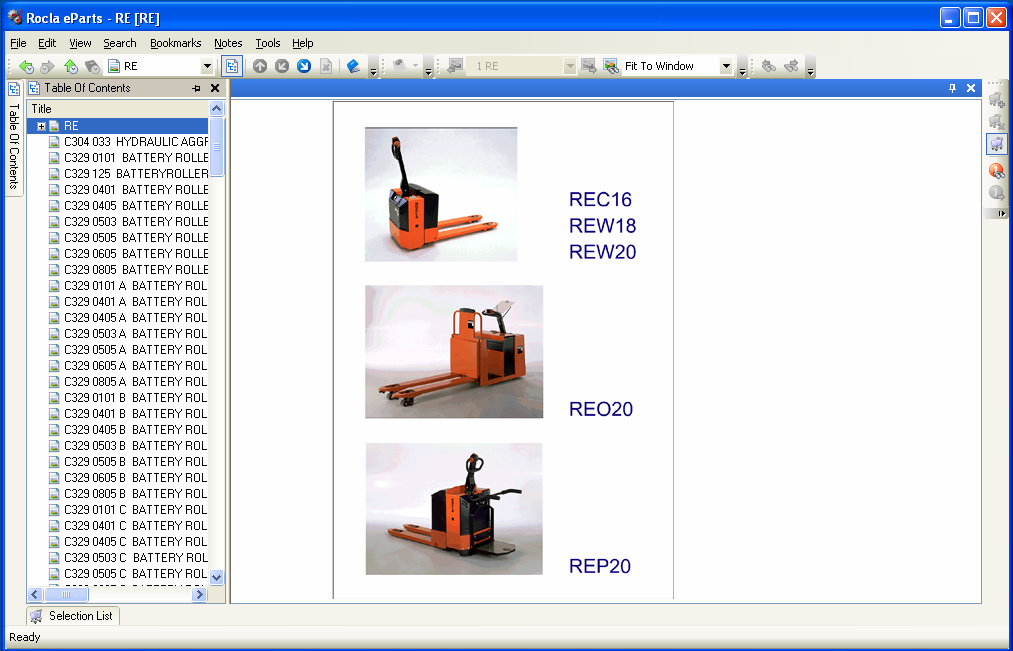Toggle the selection list cart icon in right sidebar
Image resolution: width=1013 pixels, height=651 pixels.
tap(997, 143)
